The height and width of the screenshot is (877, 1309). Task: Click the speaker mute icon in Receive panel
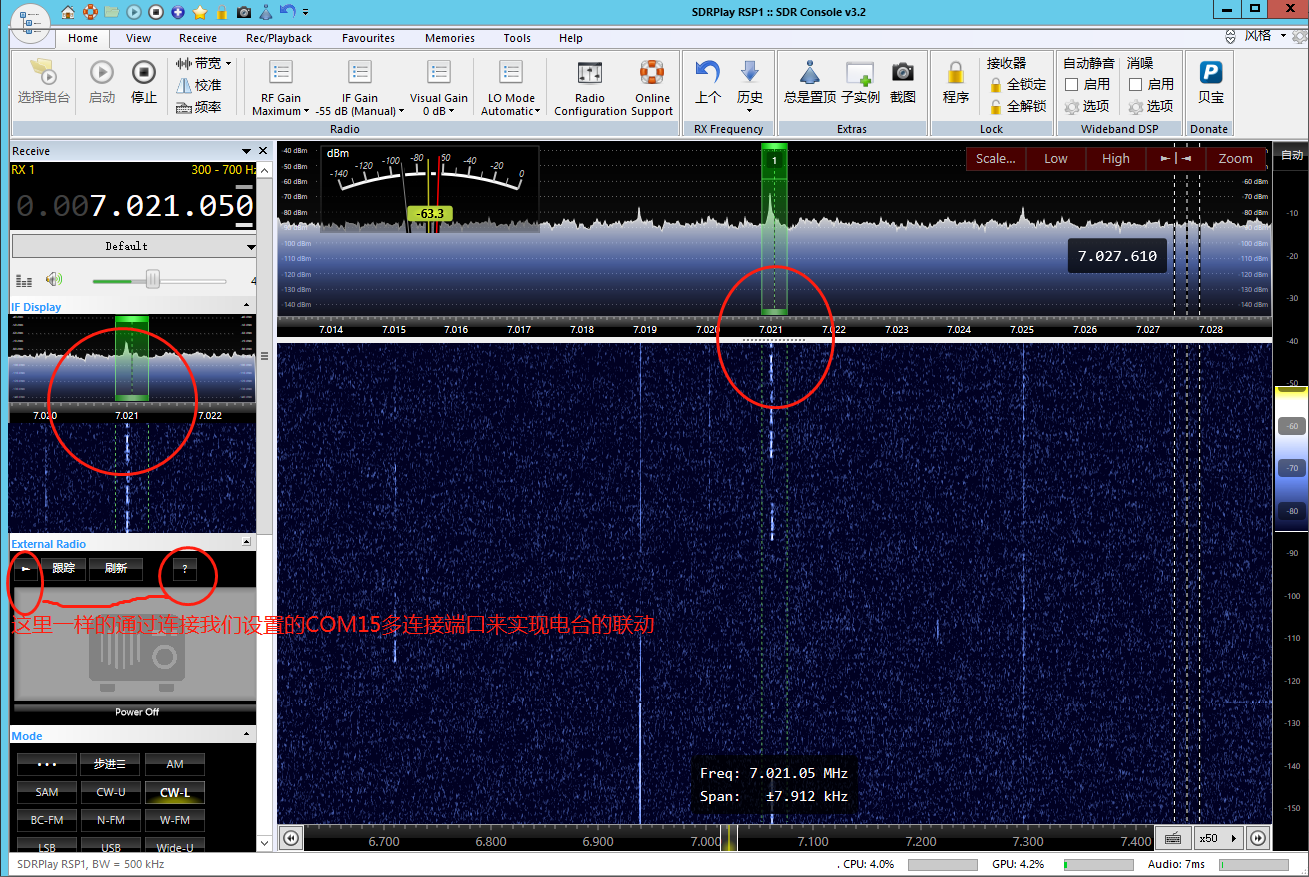pyautogui.click(x=53, y=281)
